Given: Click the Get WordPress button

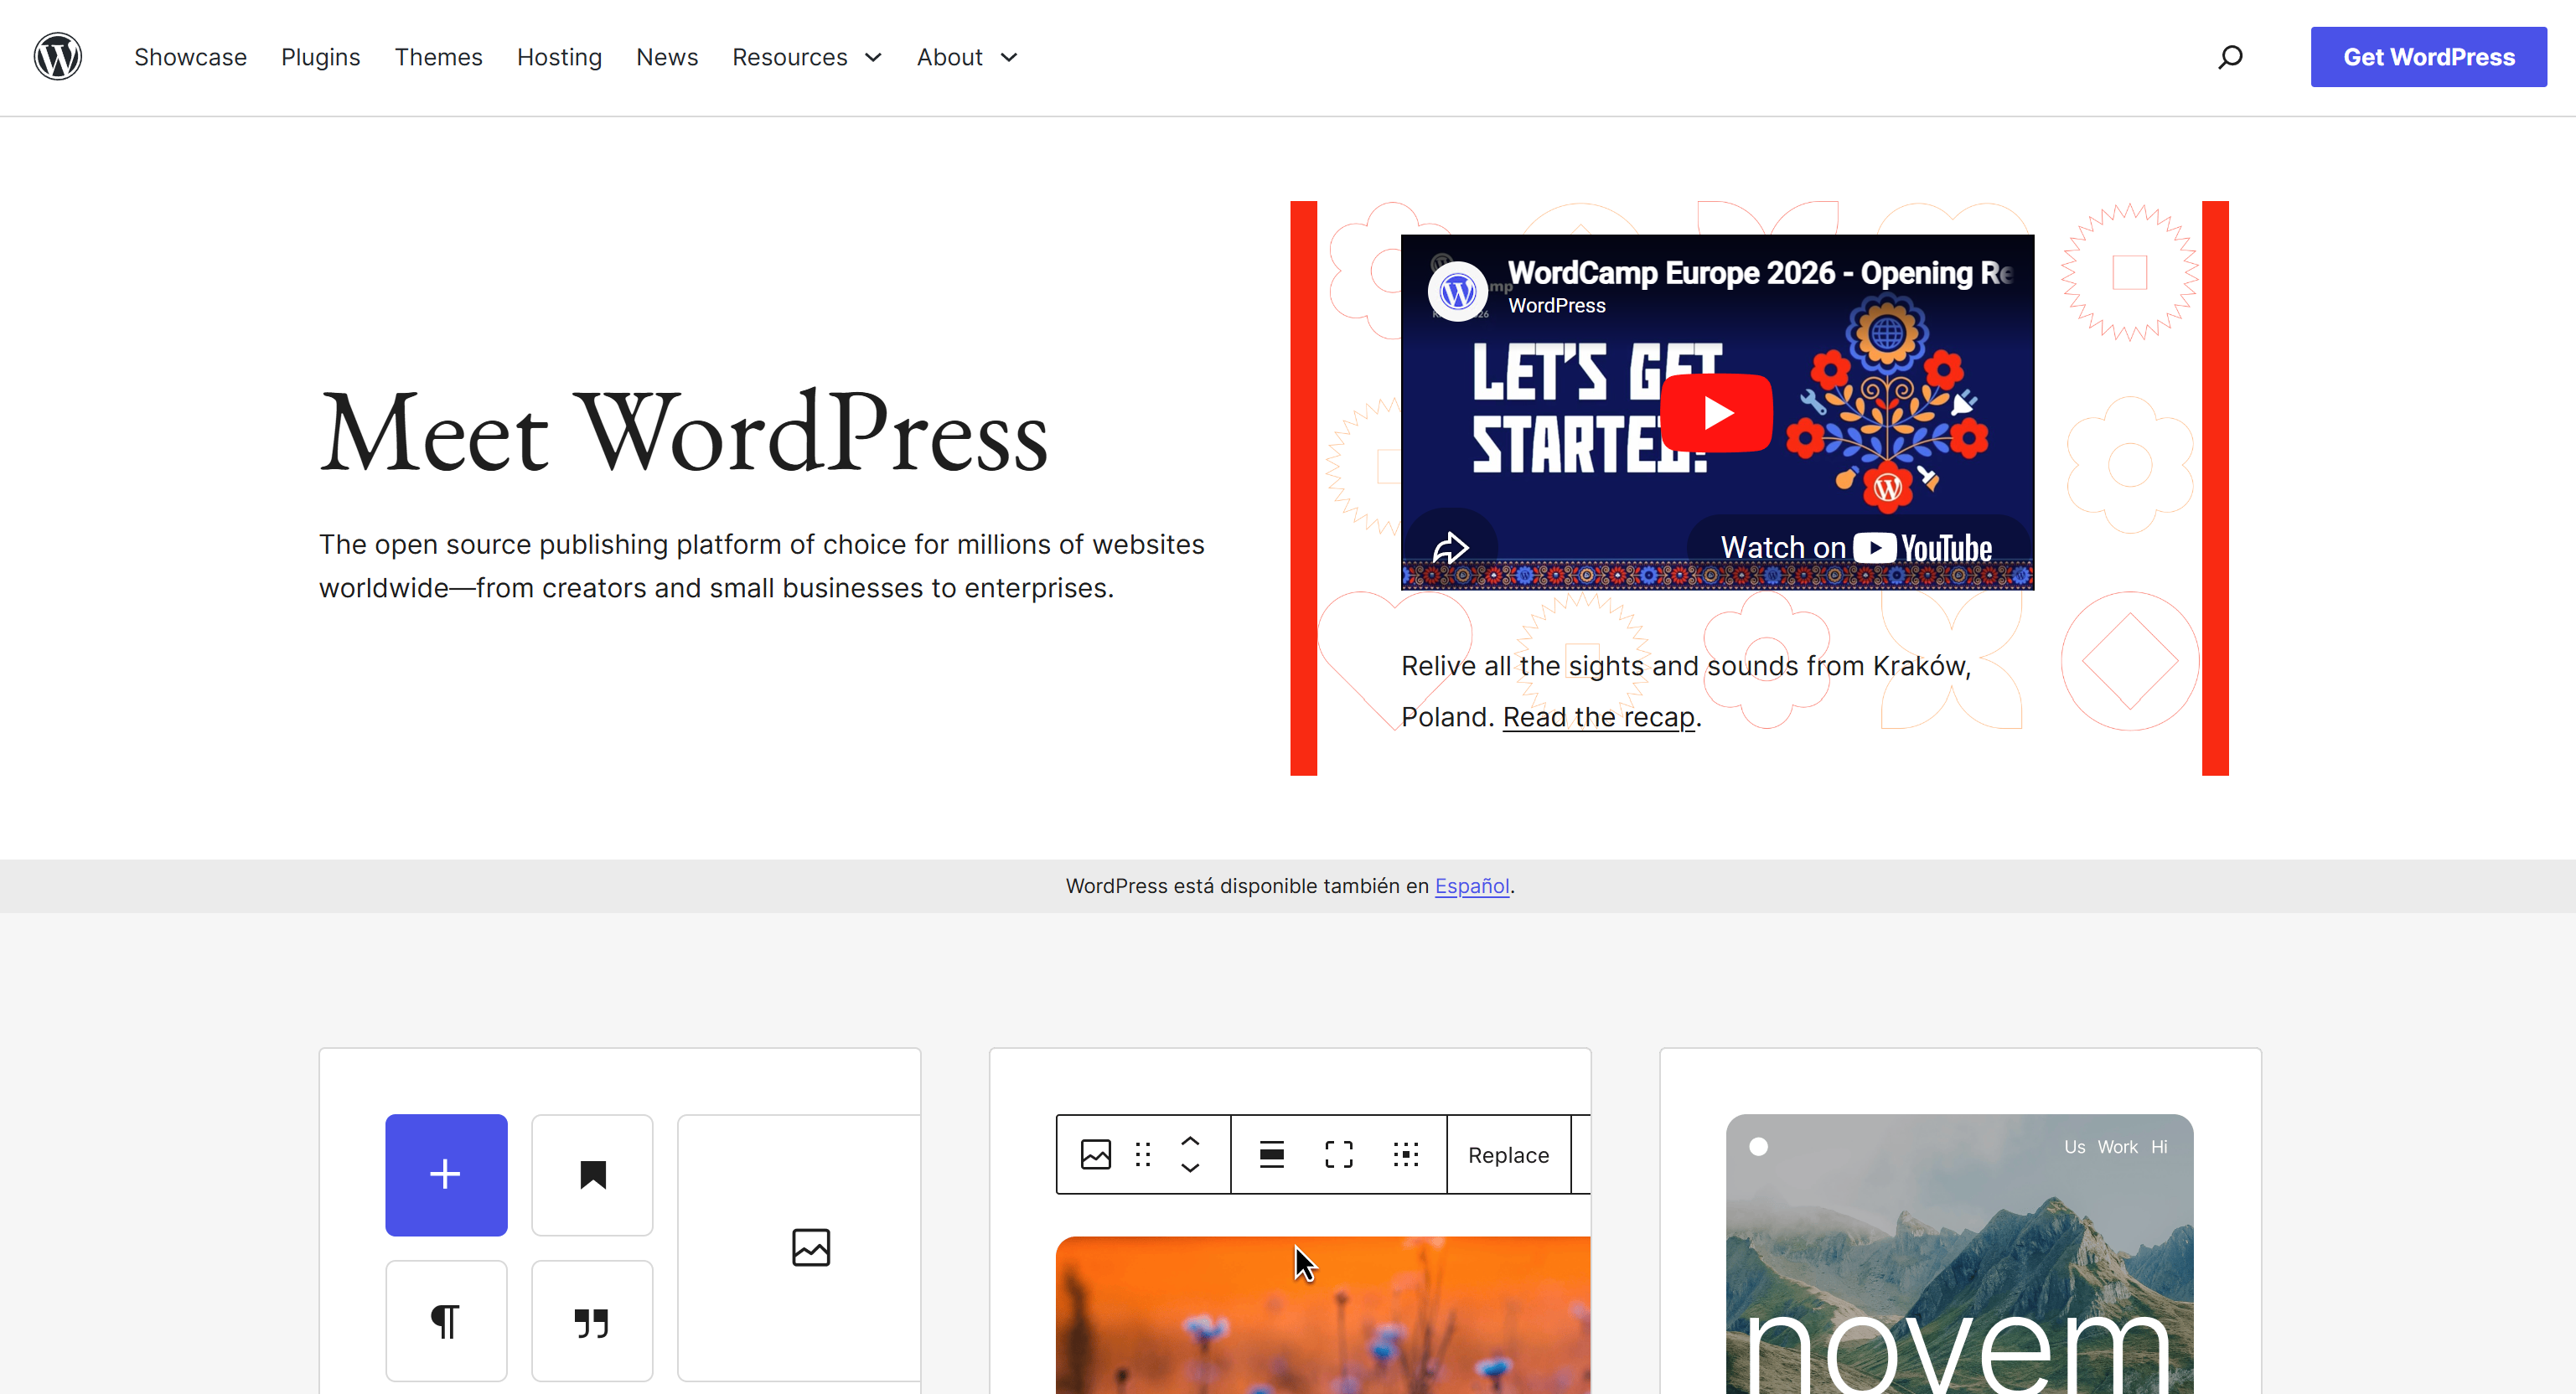Looking at the screenshot, I should pos(2428,57).
